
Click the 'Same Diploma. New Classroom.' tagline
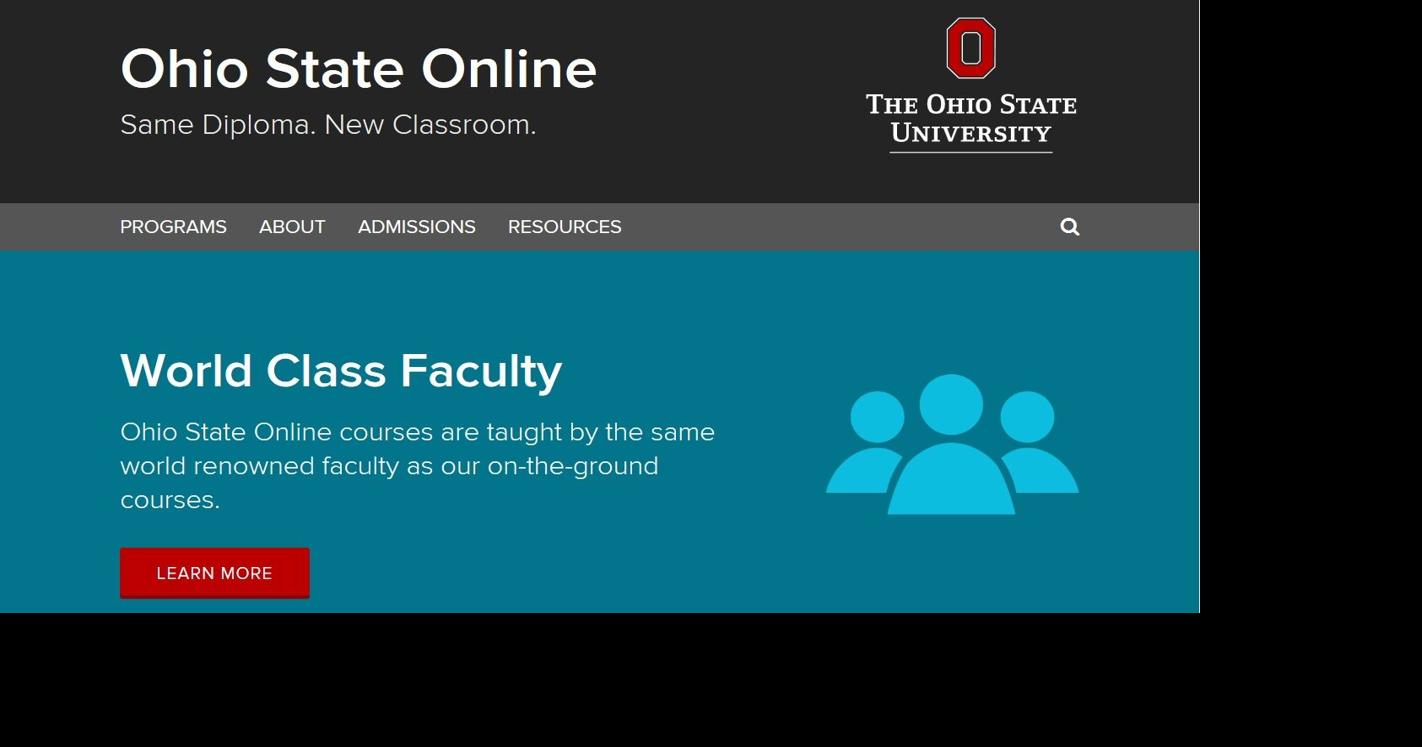pyautogui.click(x=328, y=125)
